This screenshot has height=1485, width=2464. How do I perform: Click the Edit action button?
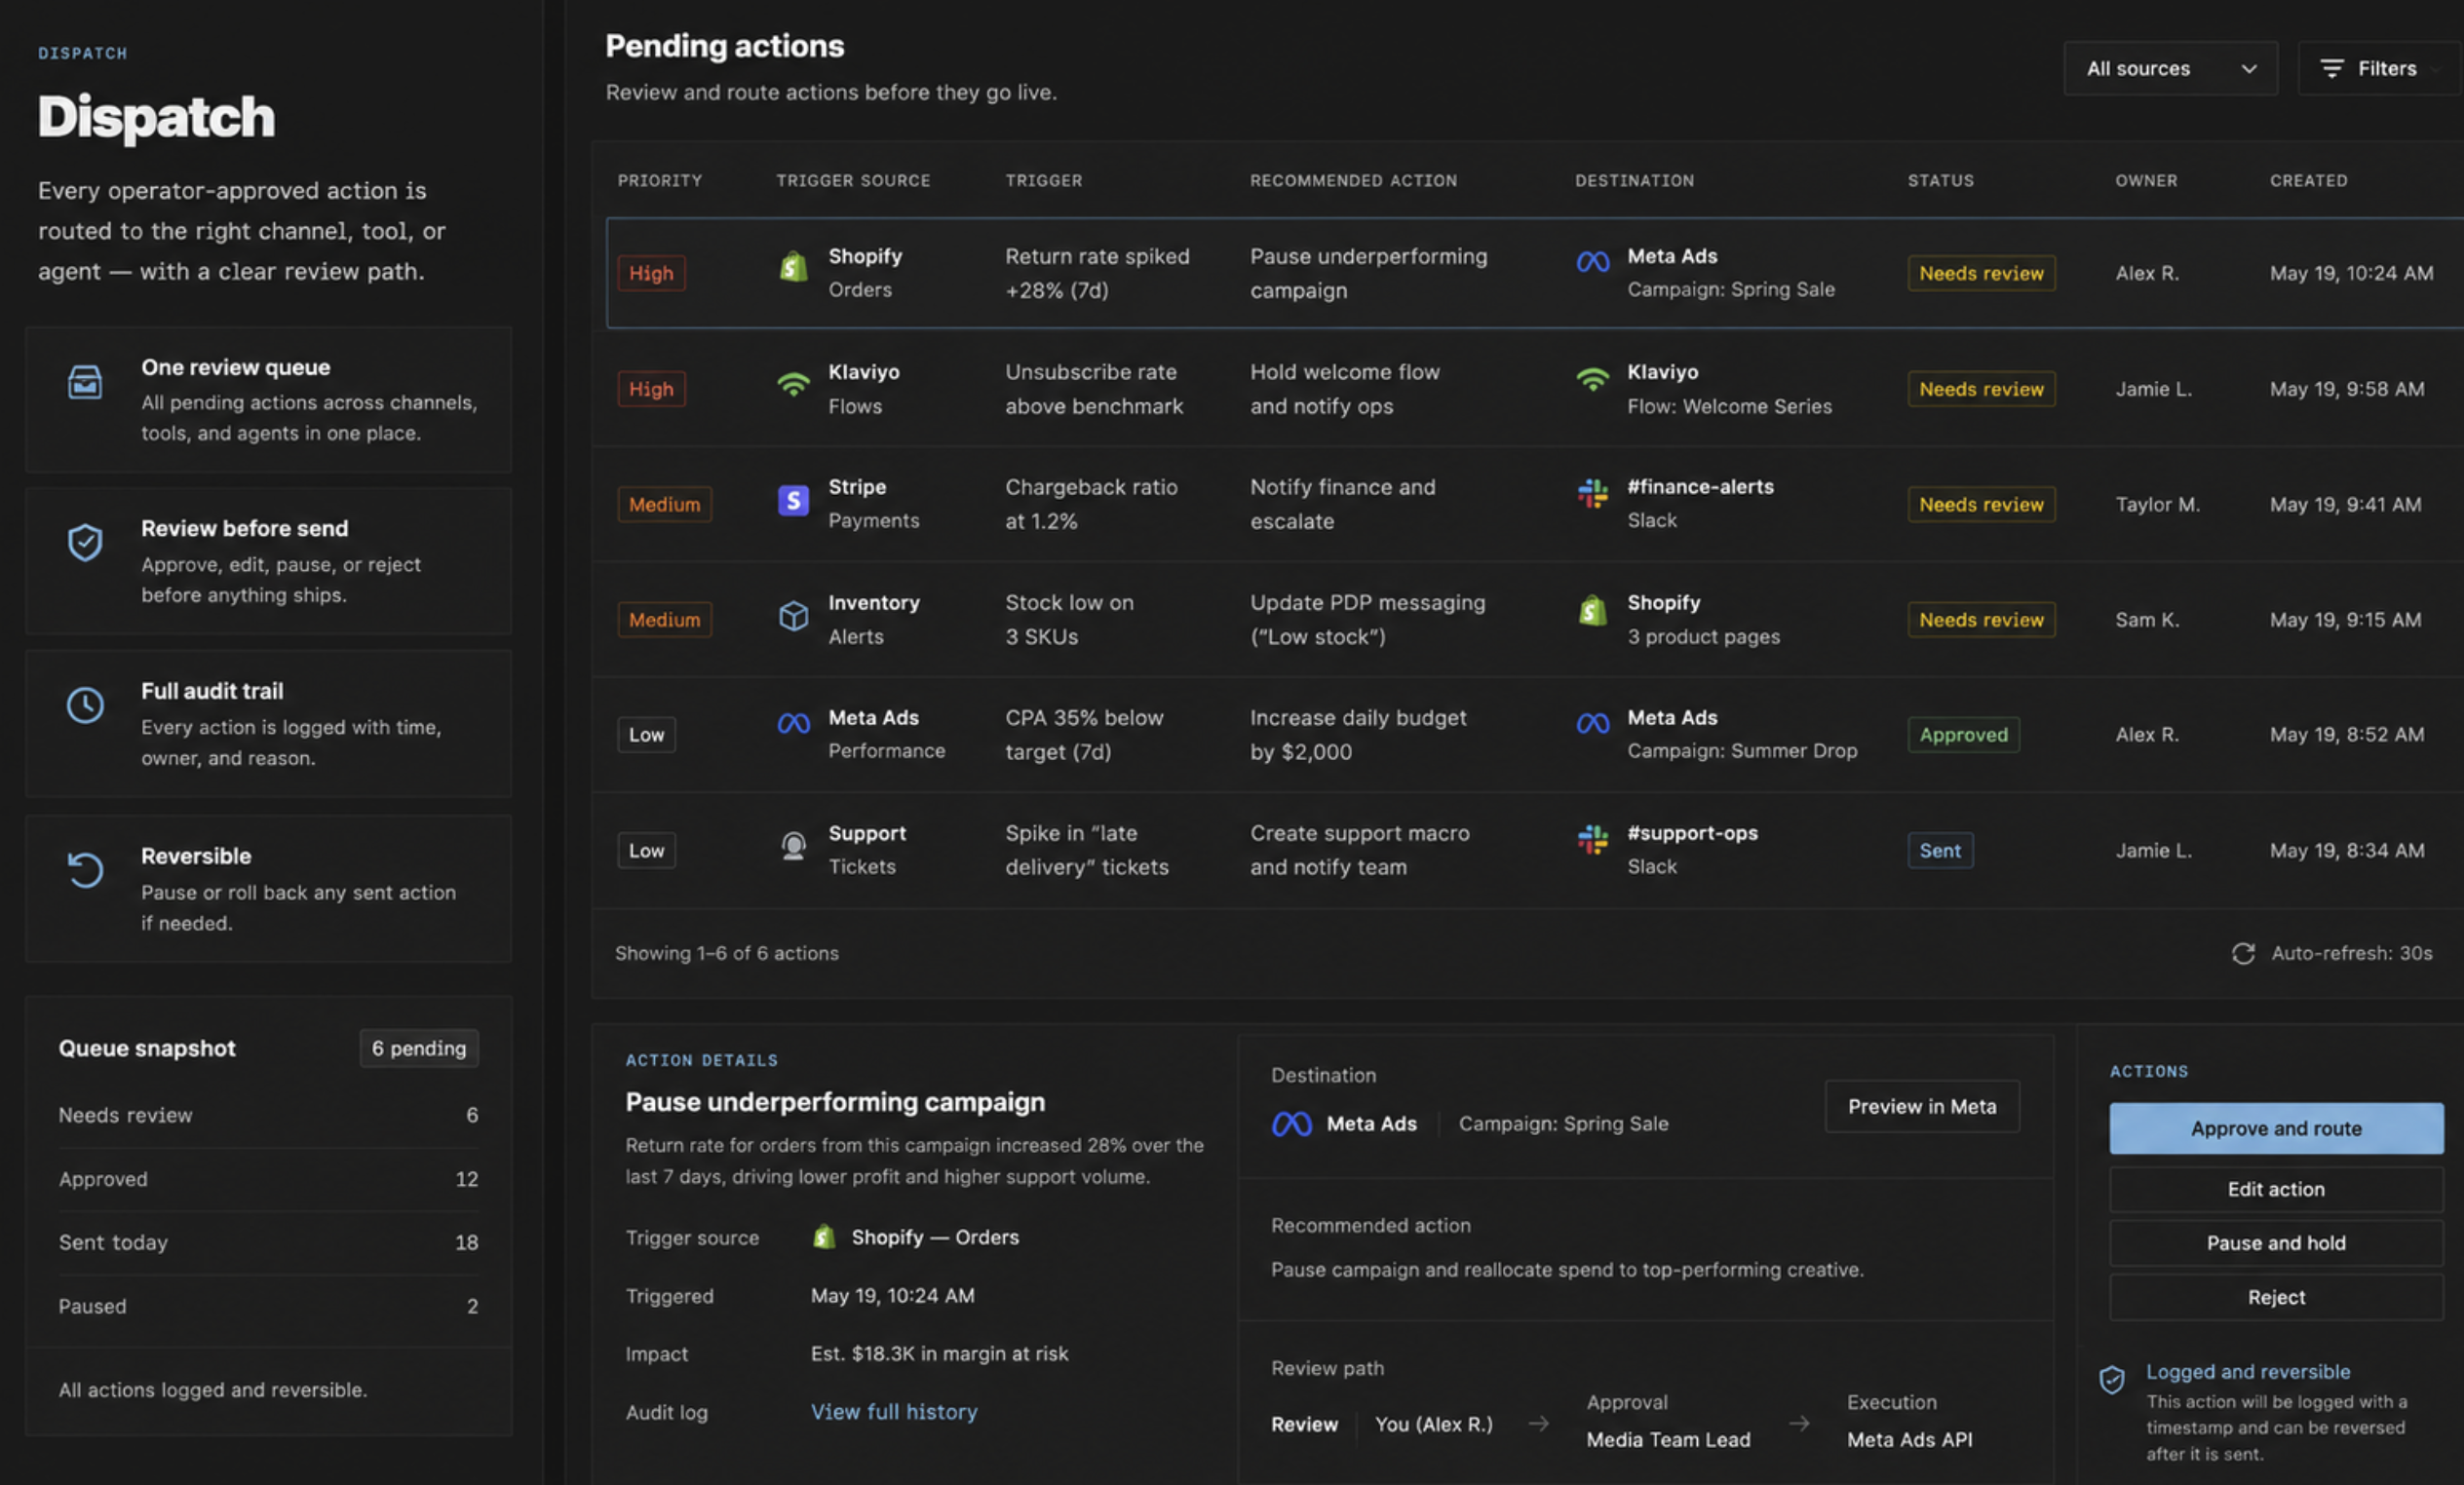[2276, 1189]
